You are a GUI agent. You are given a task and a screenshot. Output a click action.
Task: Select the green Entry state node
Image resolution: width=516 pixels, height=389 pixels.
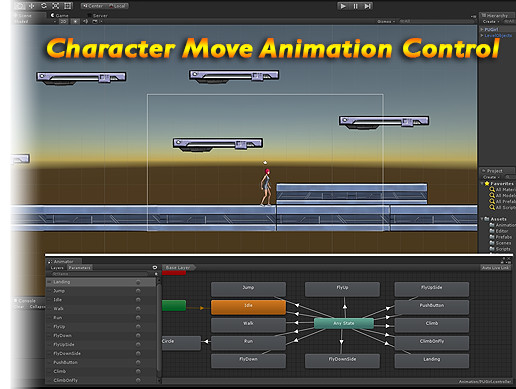tap(174, 306)
